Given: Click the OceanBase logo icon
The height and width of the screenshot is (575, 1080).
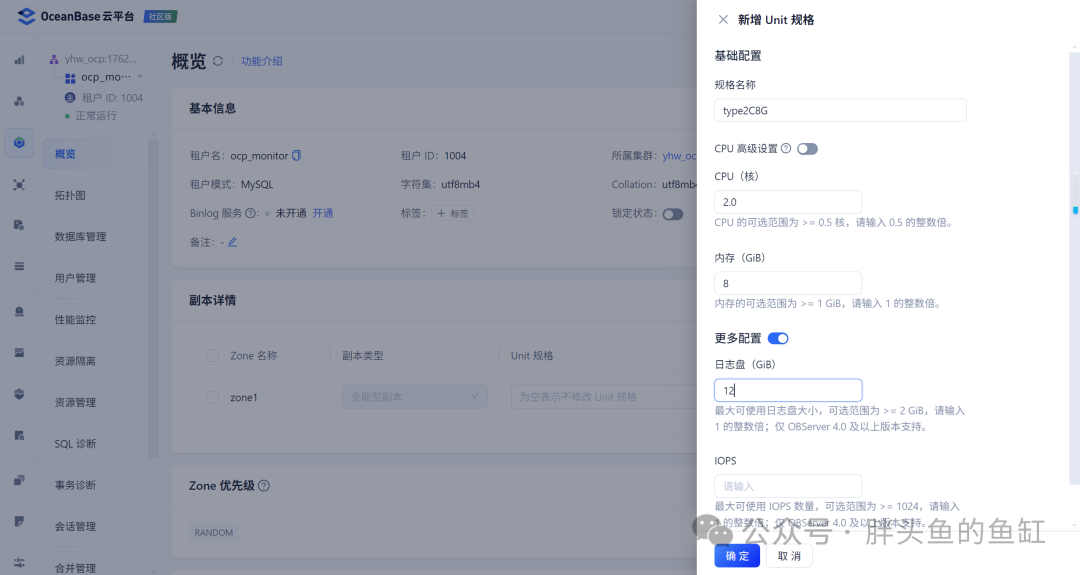Looking at the screenshot, I should pos(26,16).
